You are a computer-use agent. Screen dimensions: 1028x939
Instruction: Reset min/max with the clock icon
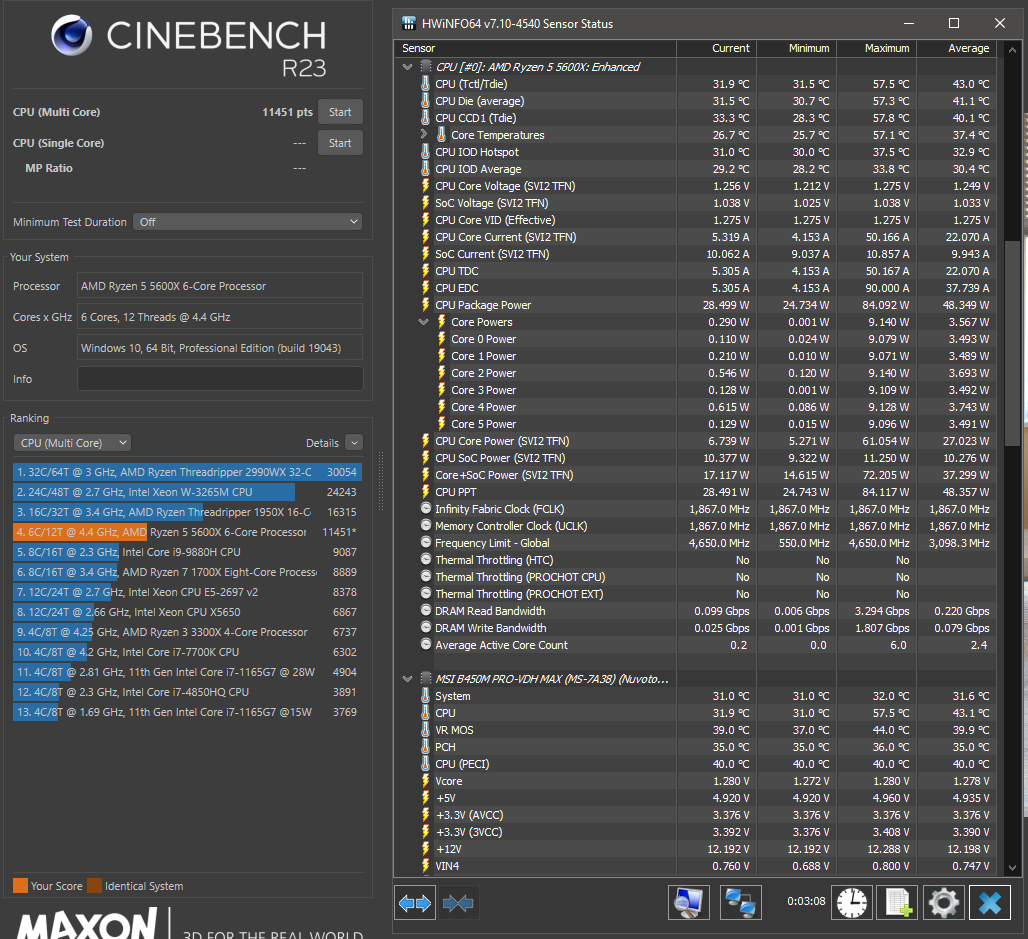(x=852, y=903)
